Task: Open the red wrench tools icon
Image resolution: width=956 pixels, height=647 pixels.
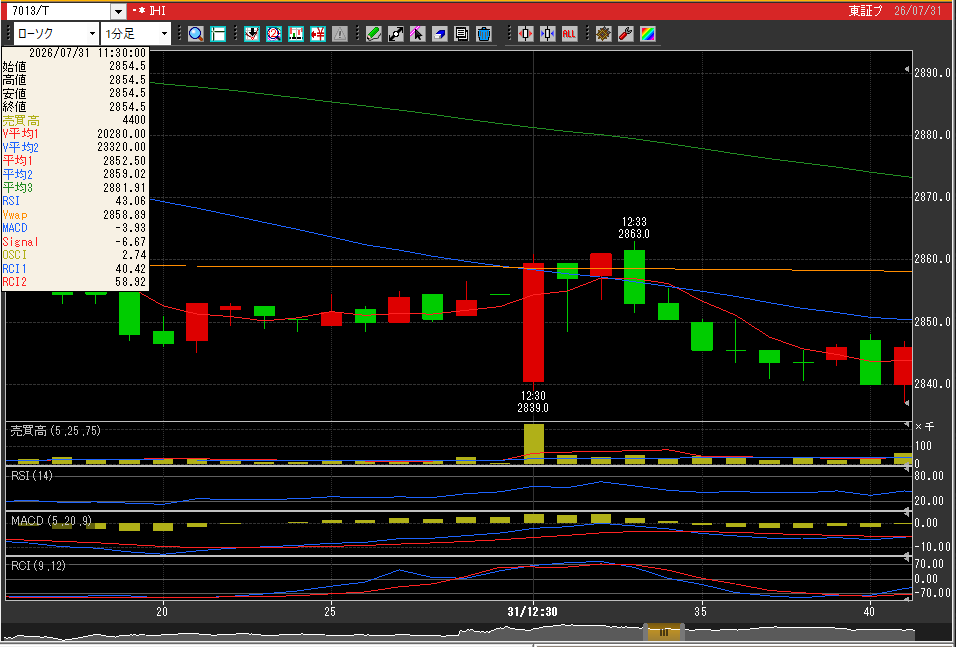Action: click(626, 34)
